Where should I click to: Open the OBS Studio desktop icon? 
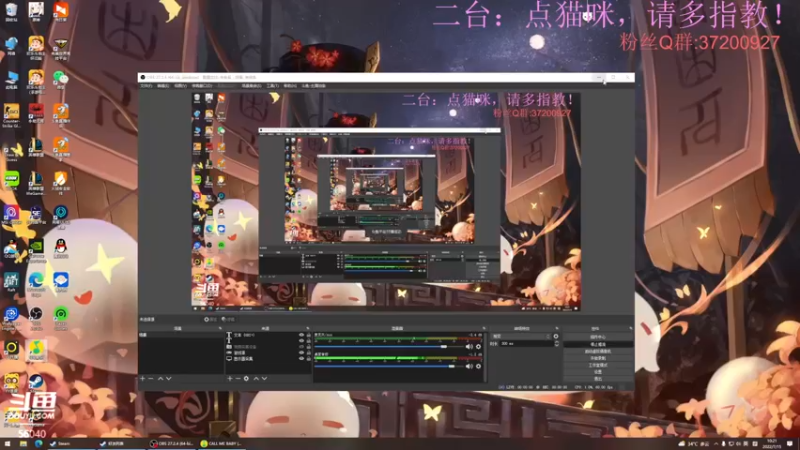tap(36, 315)
